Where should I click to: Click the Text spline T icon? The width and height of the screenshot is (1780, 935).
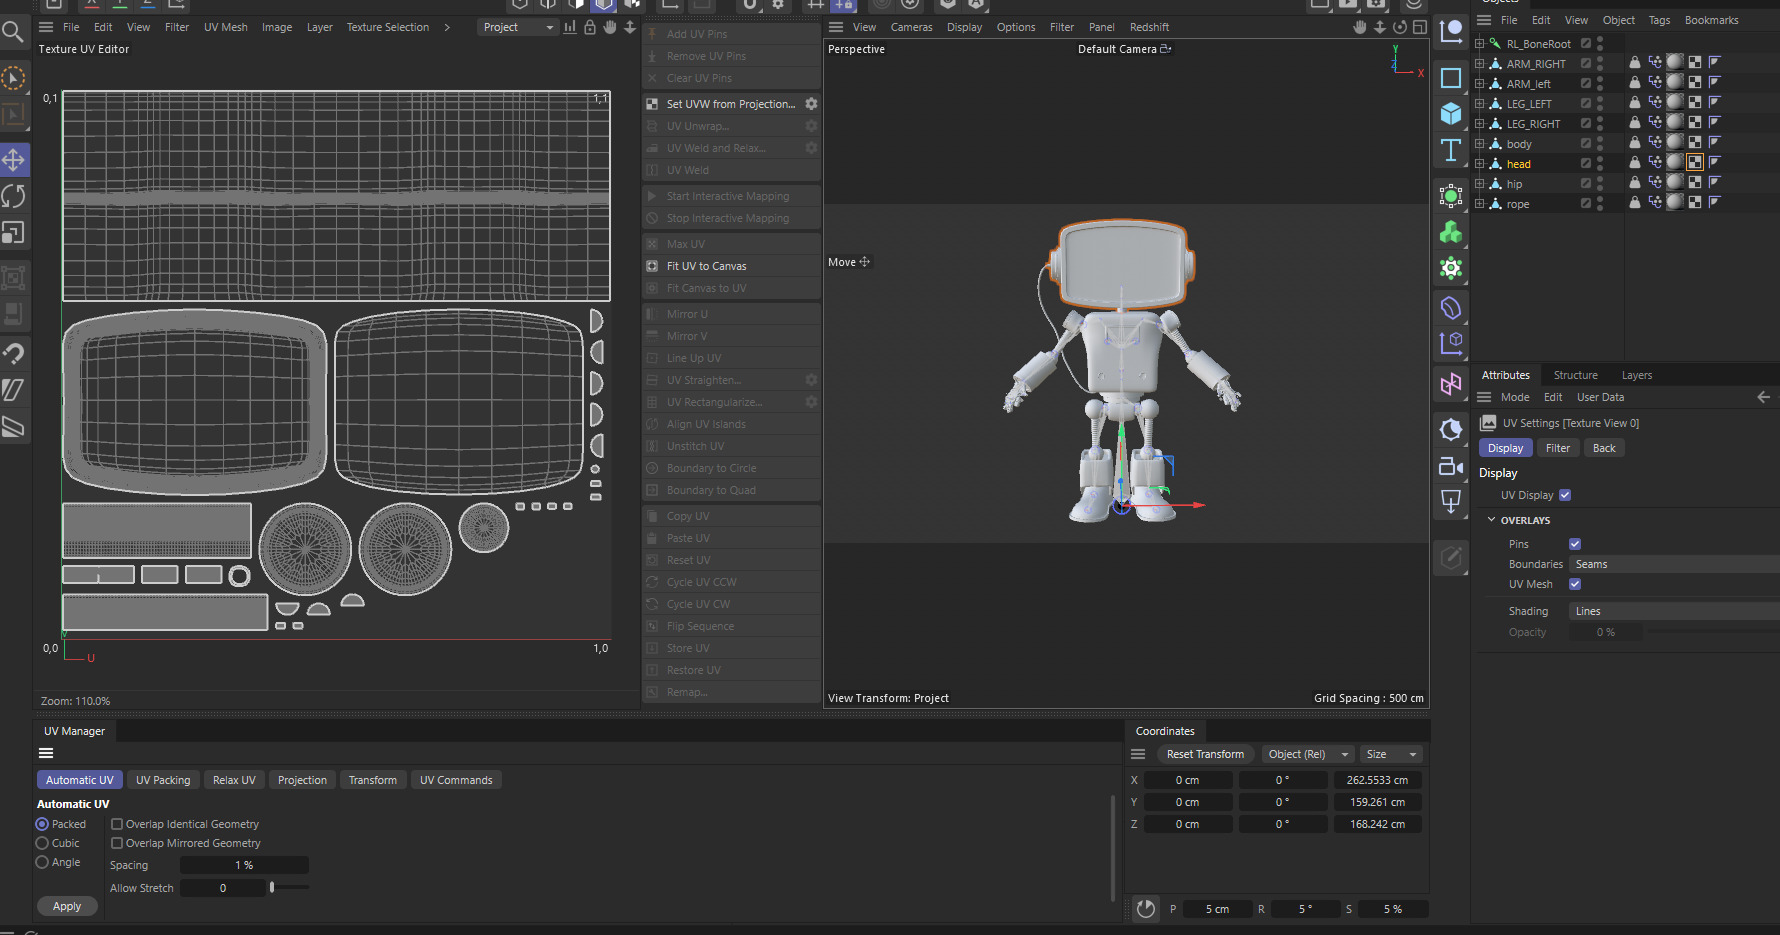(x=1451, y=151)
